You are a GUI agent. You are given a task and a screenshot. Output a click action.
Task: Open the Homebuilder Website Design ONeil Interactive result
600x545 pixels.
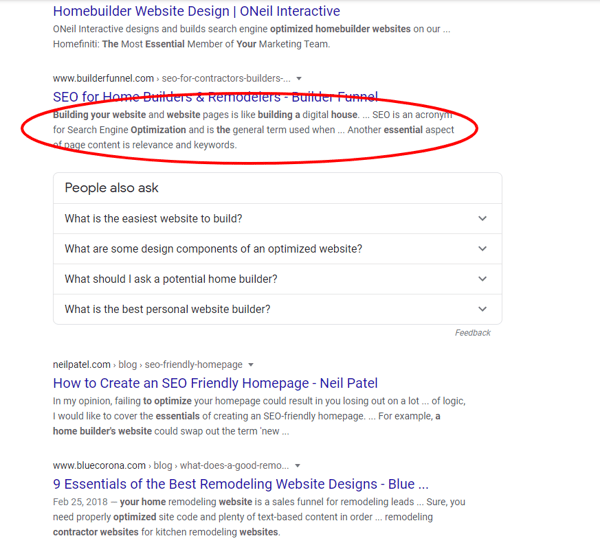[196, 11]
